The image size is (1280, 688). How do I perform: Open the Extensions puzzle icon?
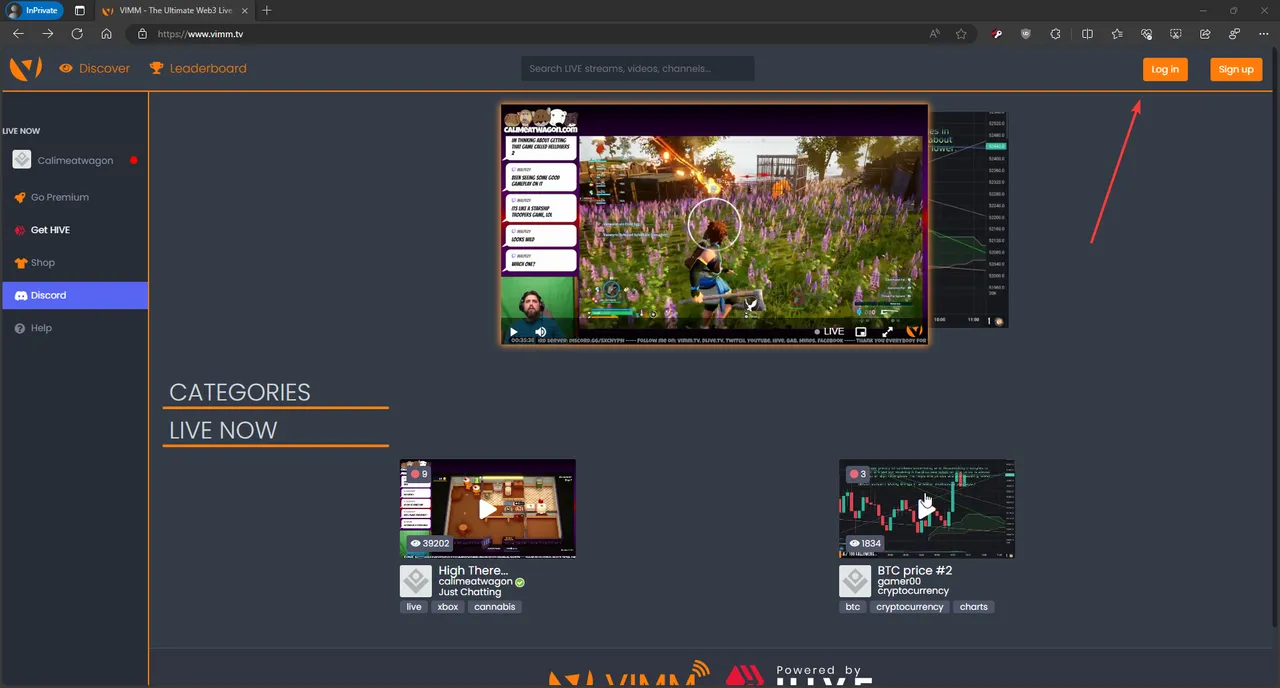tap(1056, 33)
